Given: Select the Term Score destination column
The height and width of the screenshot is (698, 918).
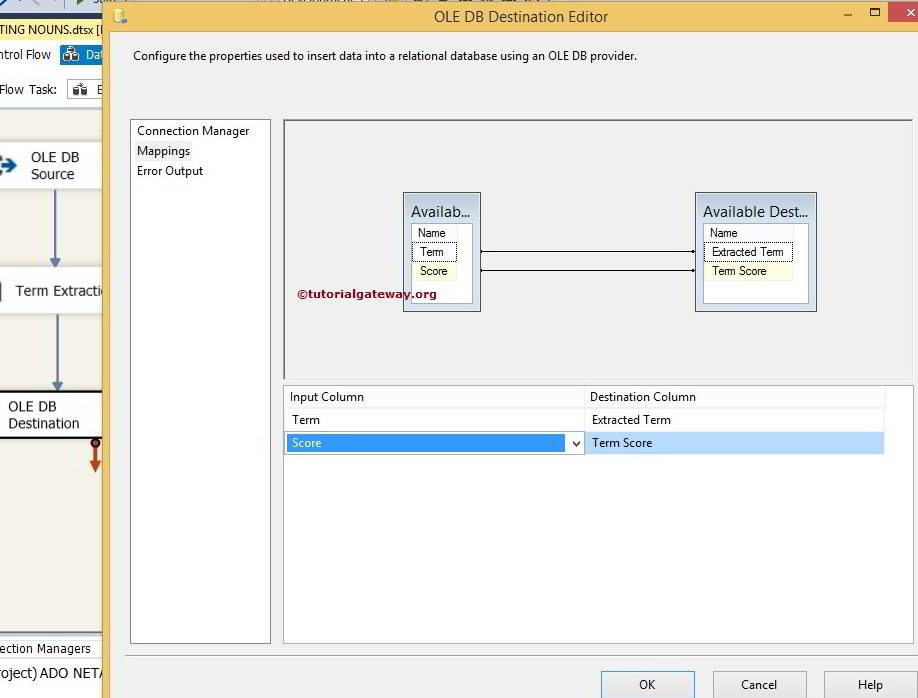Looking at the screenshot, I should 742,271.
